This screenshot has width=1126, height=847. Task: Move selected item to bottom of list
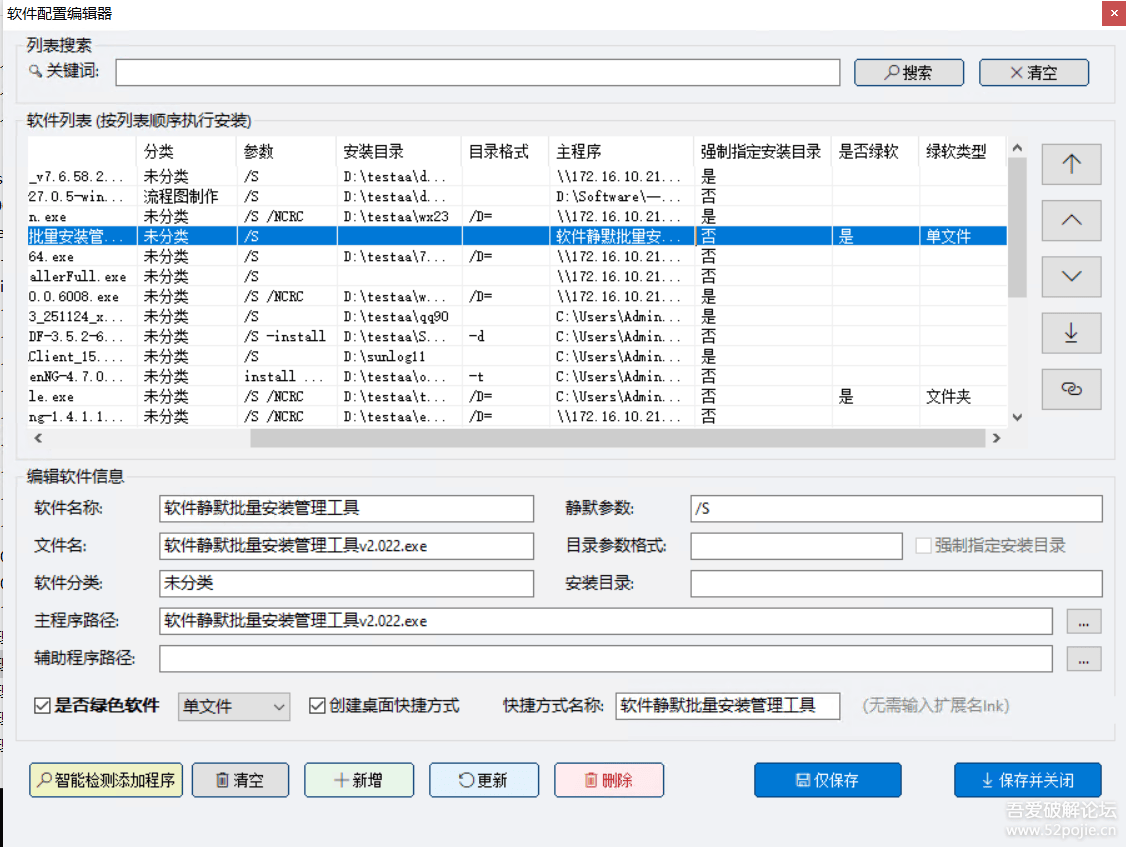click(1071, 333)
